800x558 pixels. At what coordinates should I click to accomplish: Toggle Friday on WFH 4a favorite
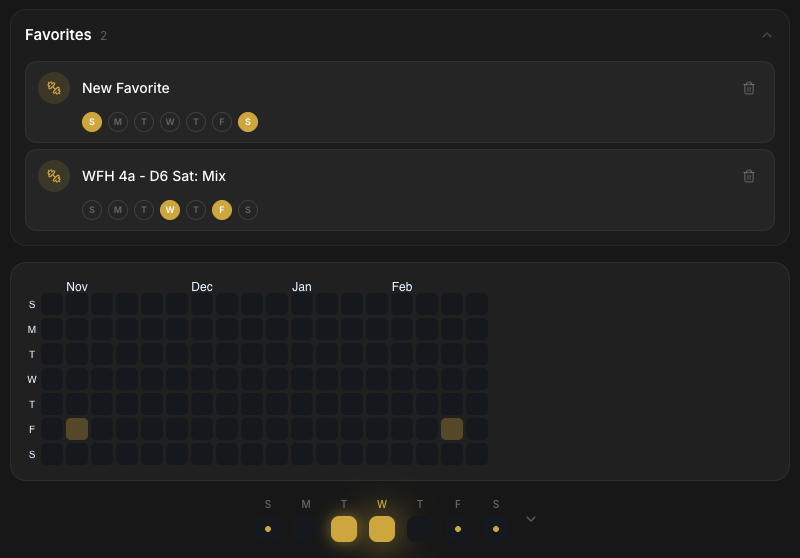(x=222, y=210)
